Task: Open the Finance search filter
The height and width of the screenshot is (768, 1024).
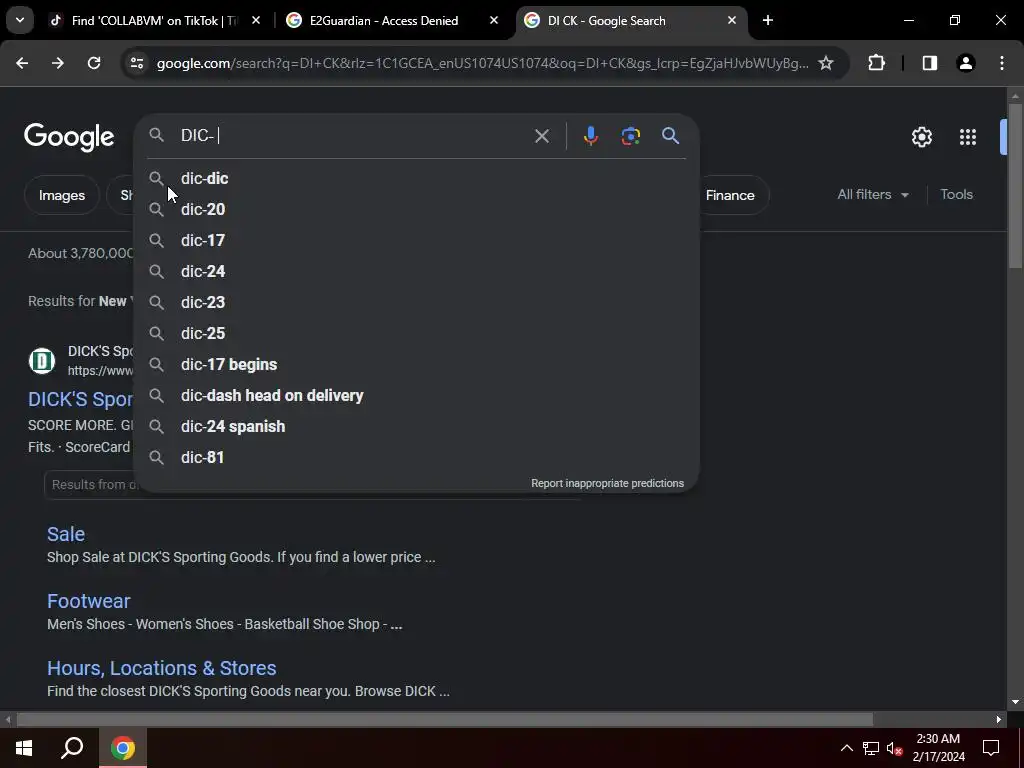Action: click(730, 195)
